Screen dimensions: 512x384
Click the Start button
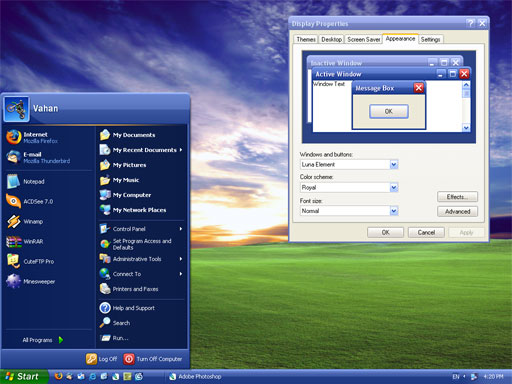(23, 377)
